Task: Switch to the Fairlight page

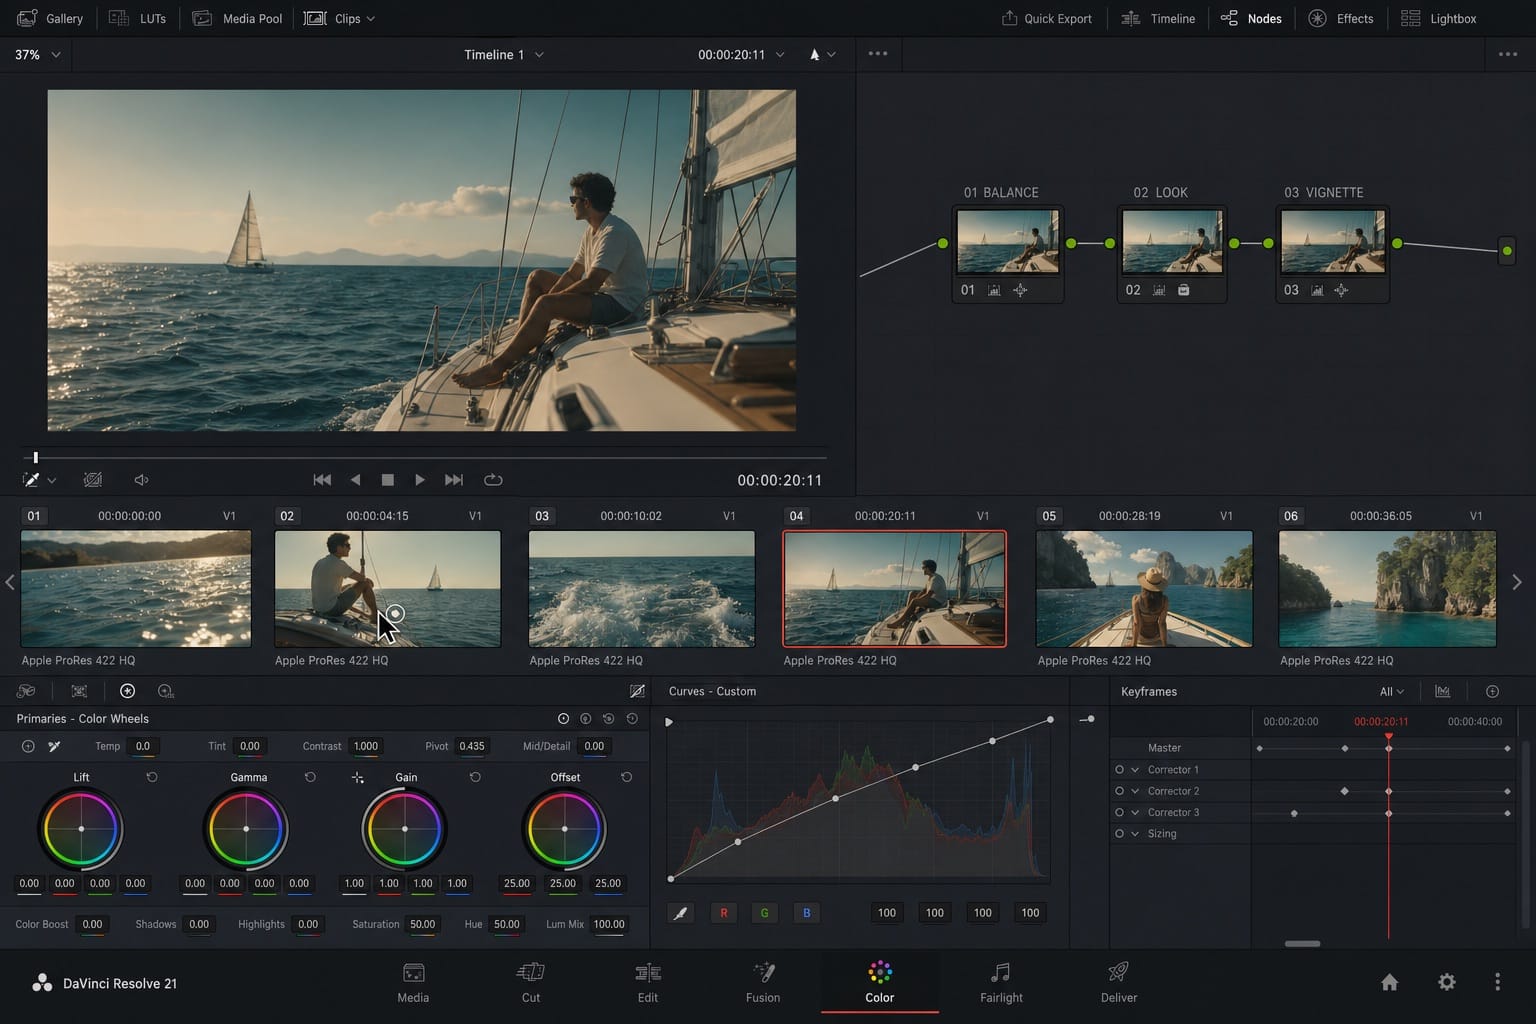Action: pyautogui.click(x=1001, y=982)
